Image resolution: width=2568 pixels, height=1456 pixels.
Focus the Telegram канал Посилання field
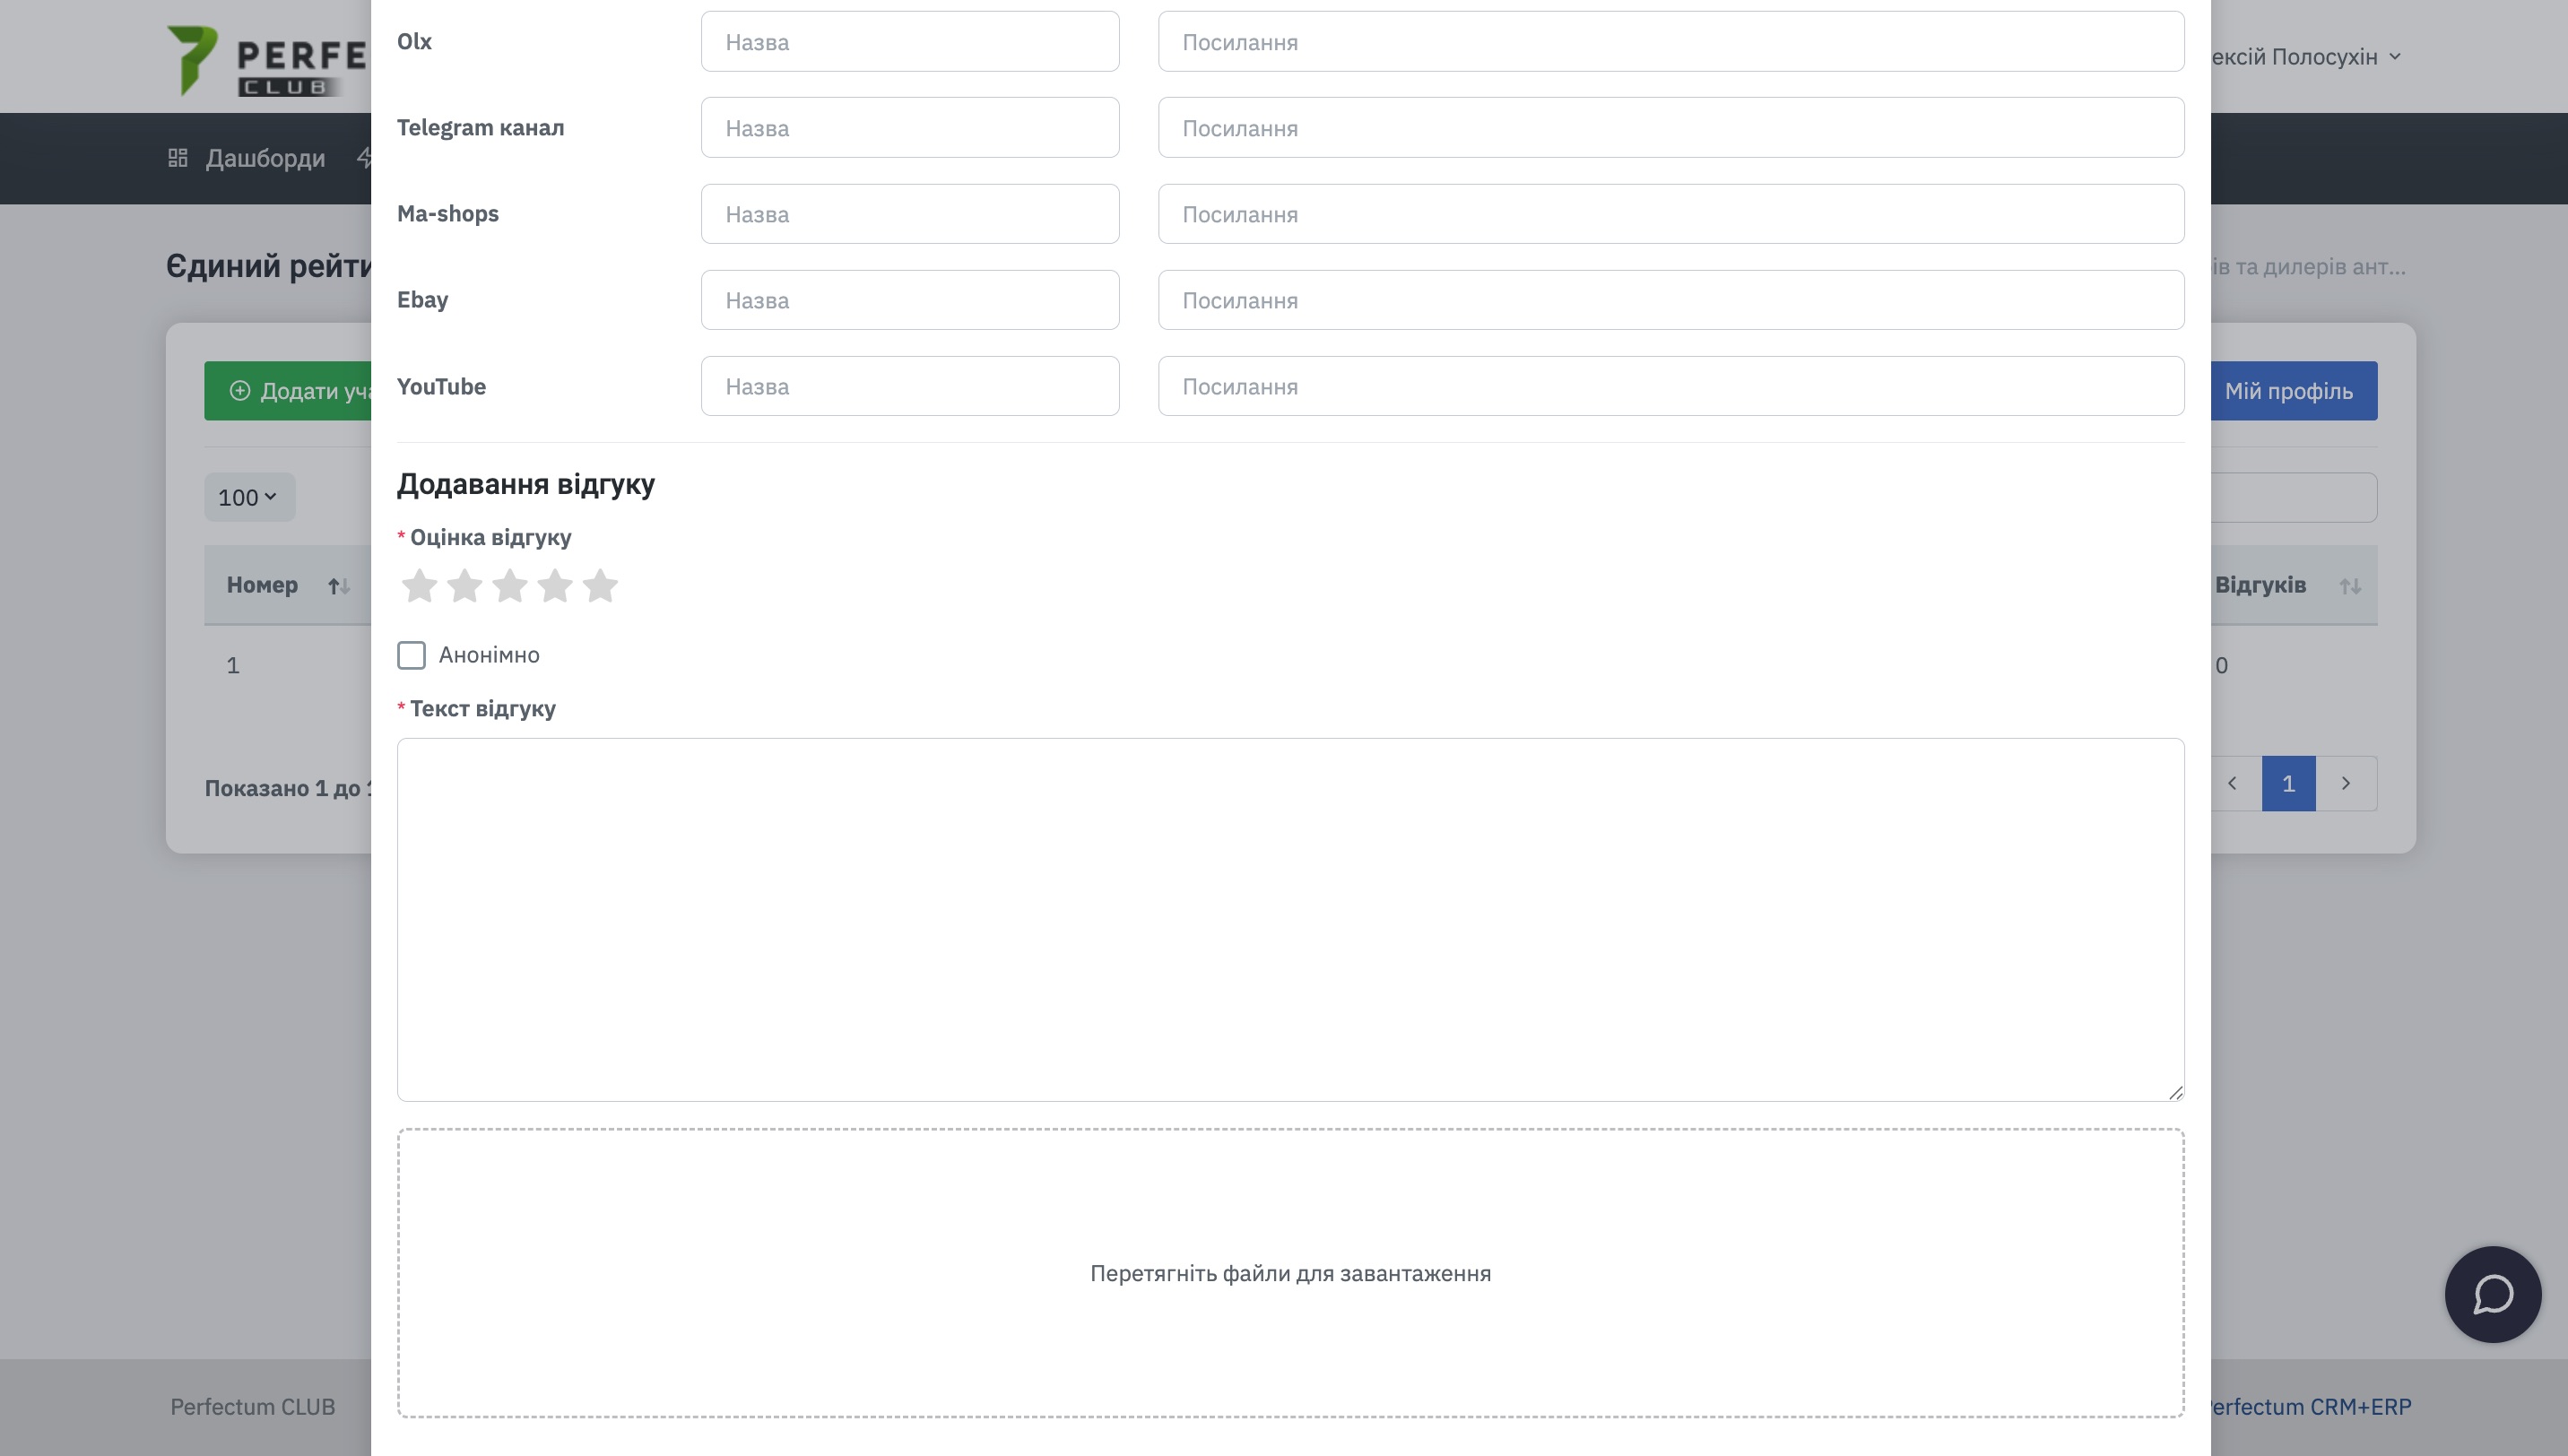[1670, 128]
